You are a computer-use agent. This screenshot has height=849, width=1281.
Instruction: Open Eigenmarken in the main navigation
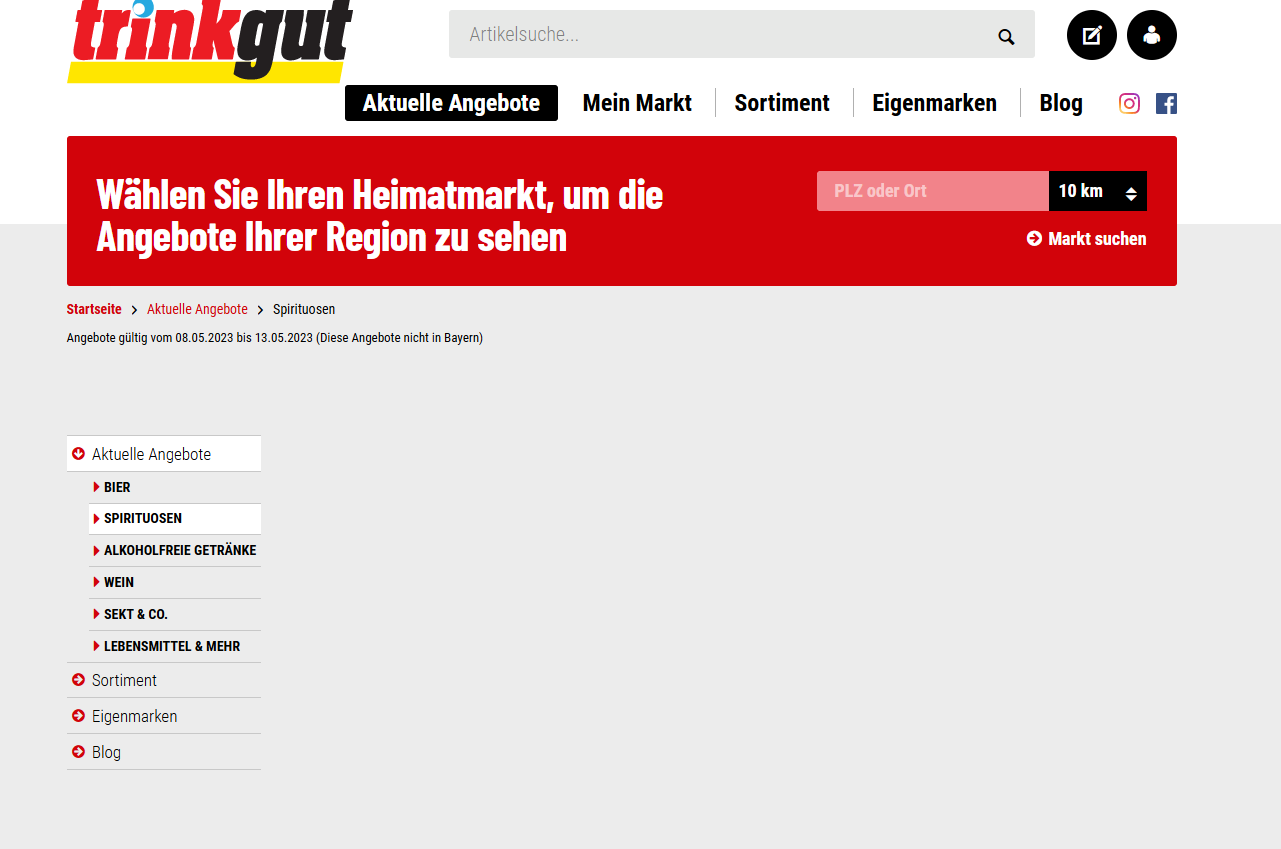(x=934, y=103)
